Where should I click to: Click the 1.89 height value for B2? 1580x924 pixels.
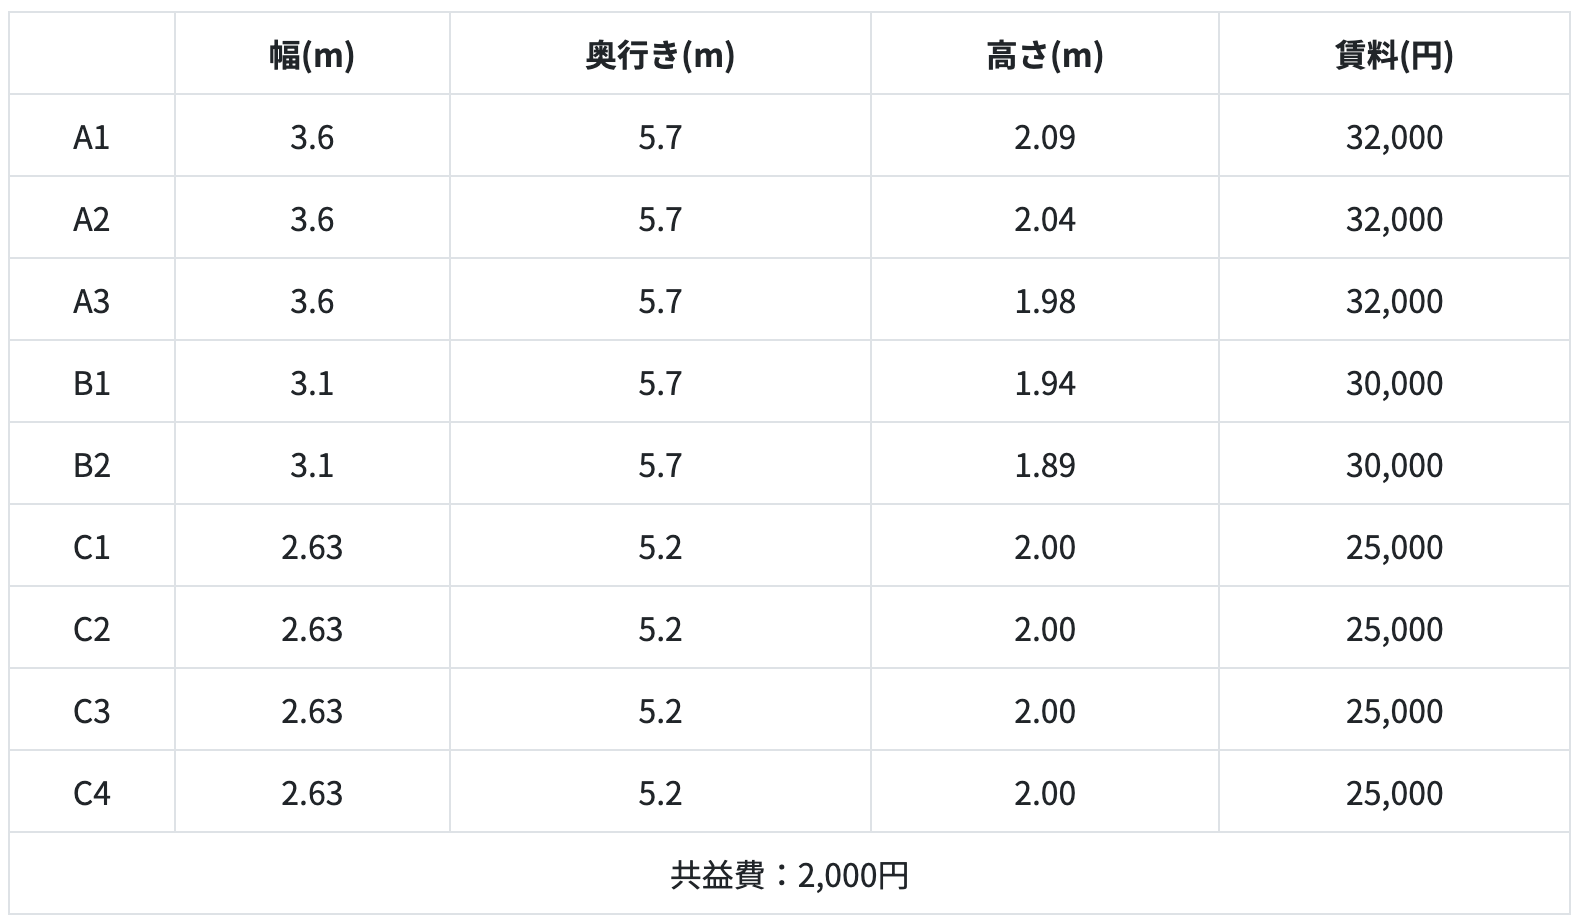[x=1044, y=465]
